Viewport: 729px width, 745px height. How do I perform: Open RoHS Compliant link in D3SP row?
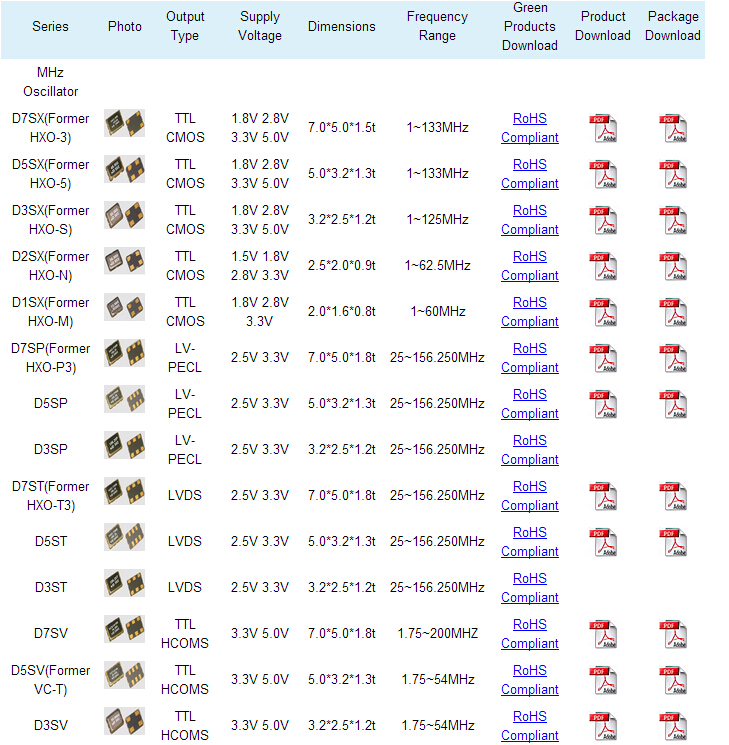tap(529, 450)
